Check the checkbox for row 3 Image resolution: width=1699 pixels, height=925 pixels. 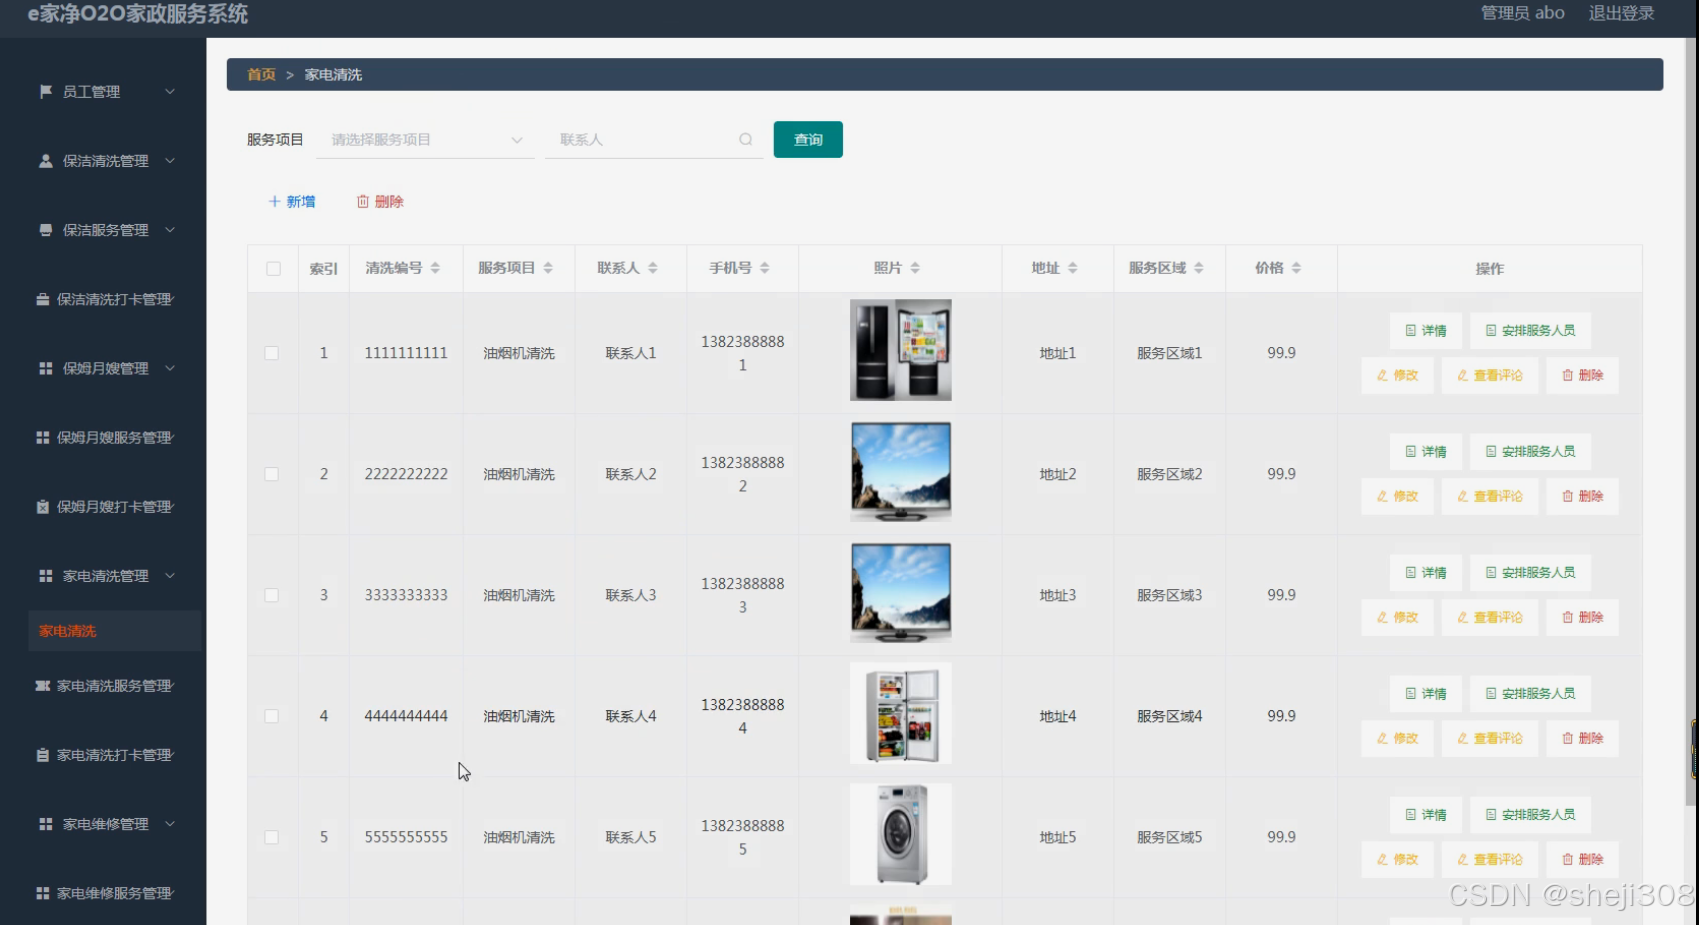point(271,594)
